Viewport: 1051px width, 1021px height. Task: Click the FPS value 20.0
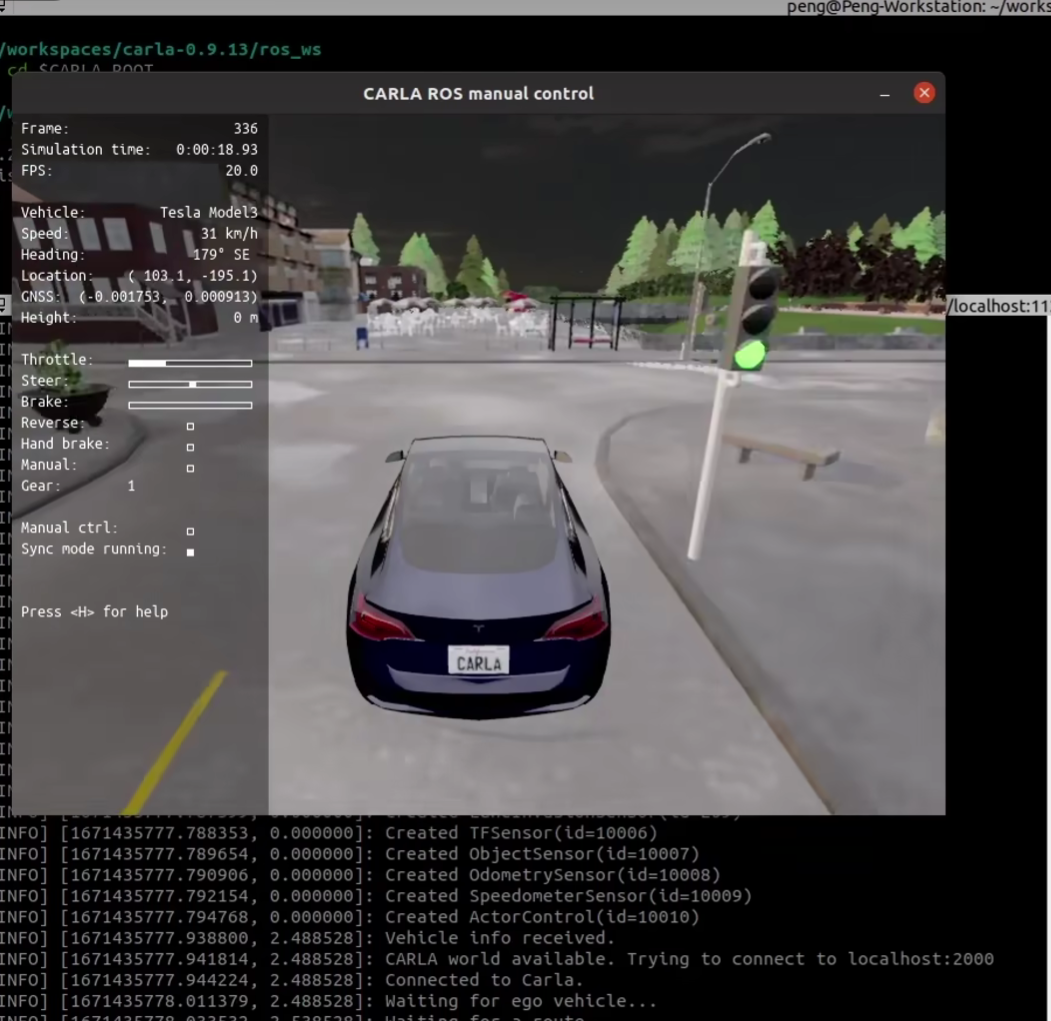coord(241,170)
